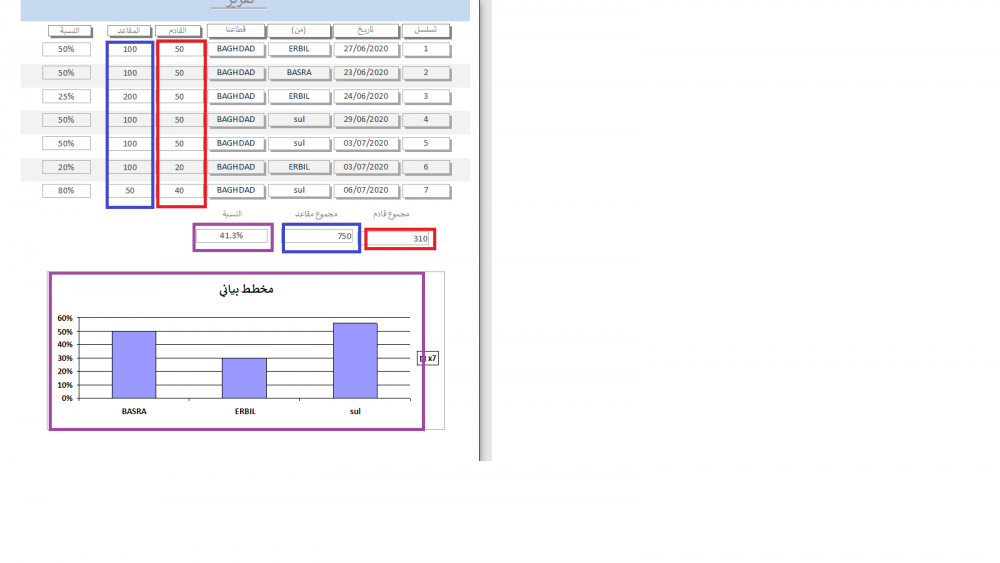Click the النسبة column header
Image resolution: width=1000 pixels, height=563 pixels.
70,31
